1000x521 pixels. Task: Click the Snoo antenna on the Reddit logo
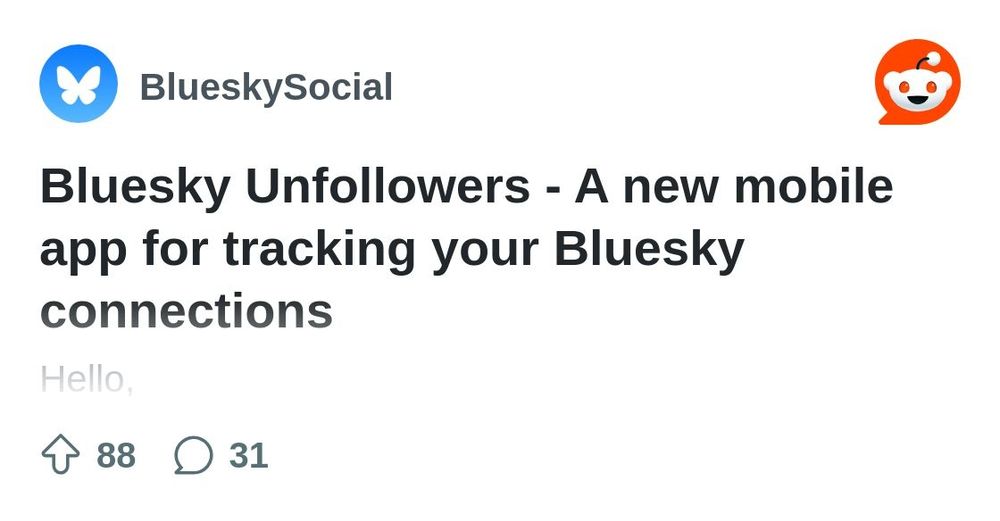(926, 61)
